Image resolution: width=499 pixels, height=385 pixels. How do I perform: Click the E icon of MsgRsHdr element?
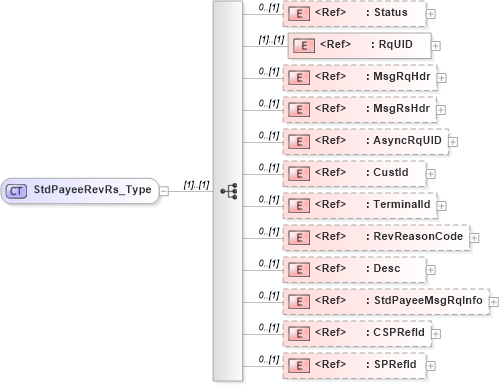[x=299, y=110]
